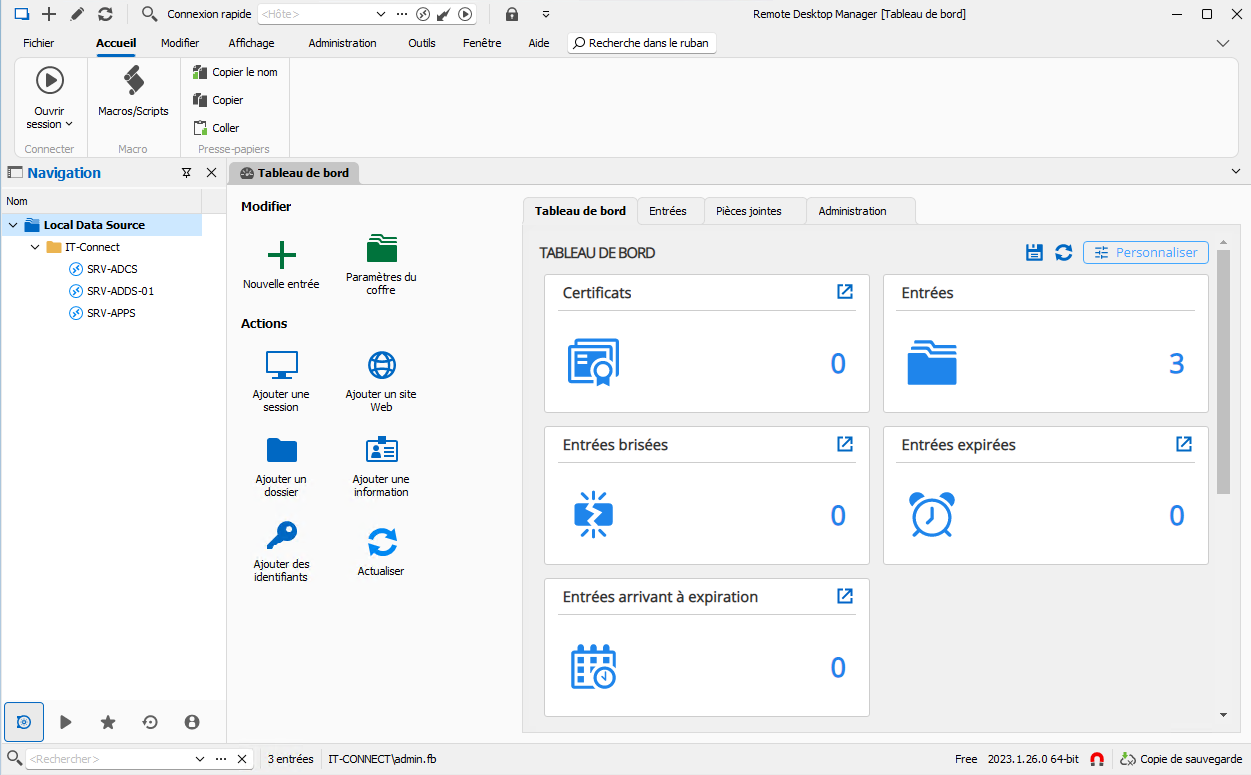Open the Connexion rapide host dropdown
The width and height of the screenshot is (1251, 775).
coord(380,14)
